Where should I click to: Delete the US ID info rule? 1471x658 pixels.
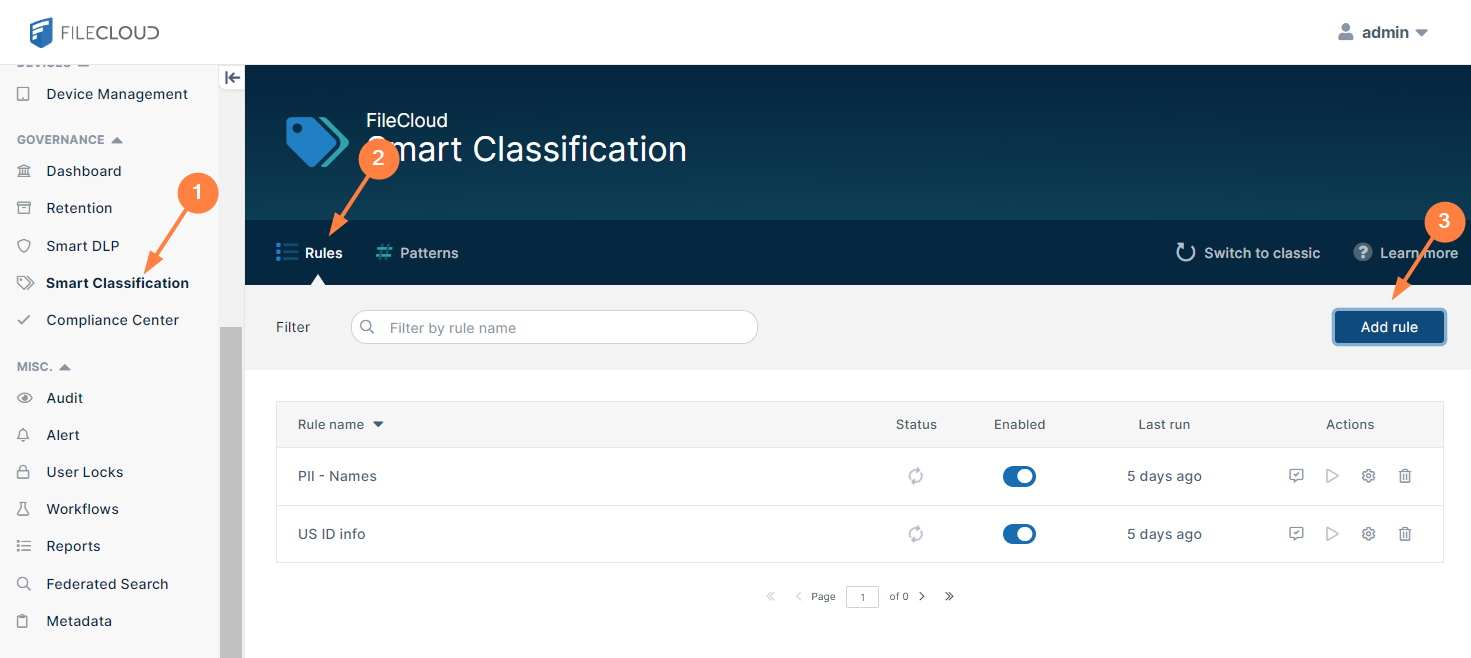click(1405, 534)
